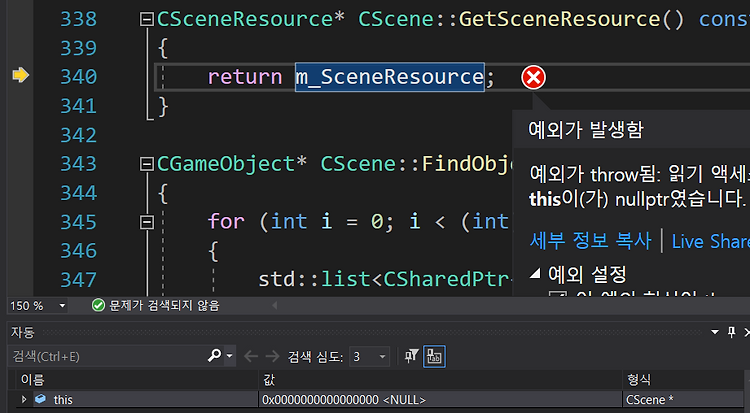
Task: Click GetSceneResource function name on line 338
Action: (560, 19)
